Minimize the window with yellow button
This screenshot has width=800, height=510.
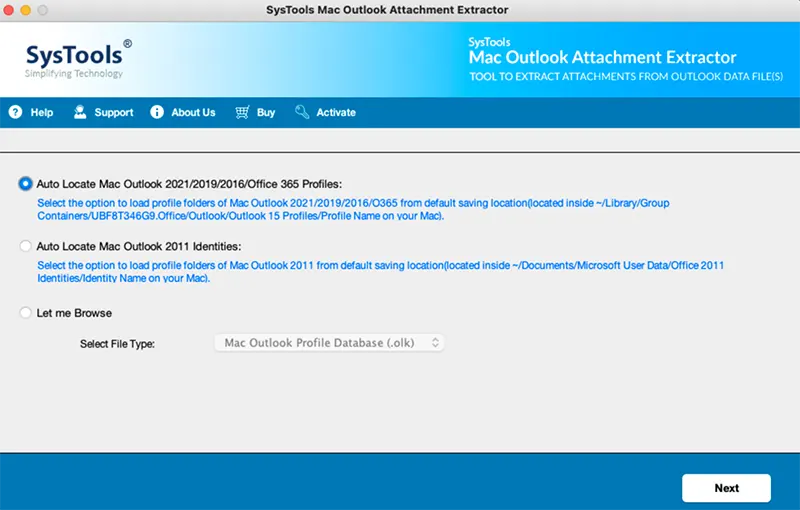tap(26, 10)
